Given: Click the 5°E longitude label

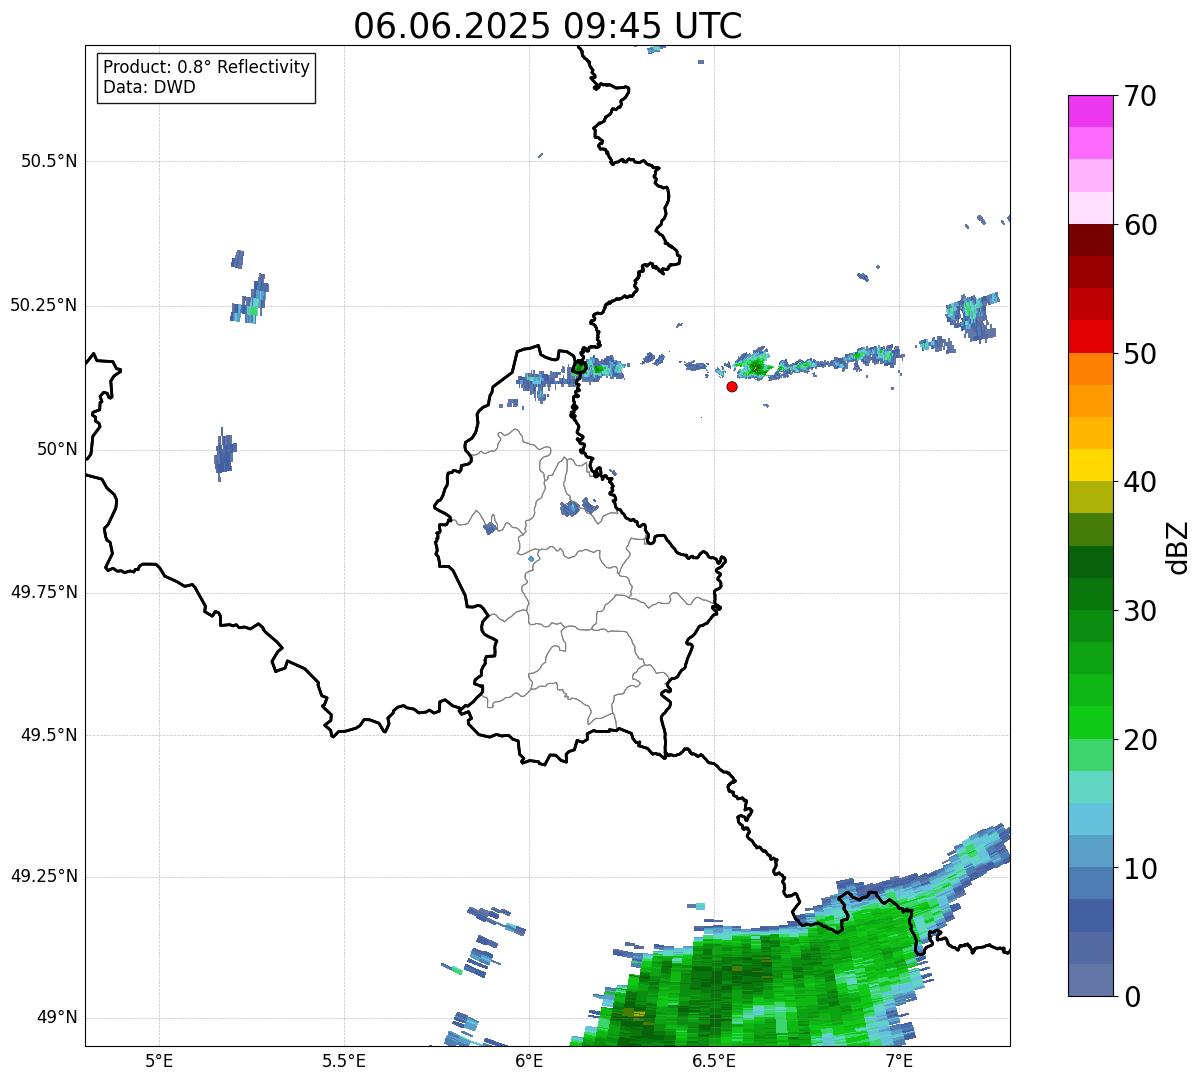Looking at the screenshot, I should [159, 1061].
